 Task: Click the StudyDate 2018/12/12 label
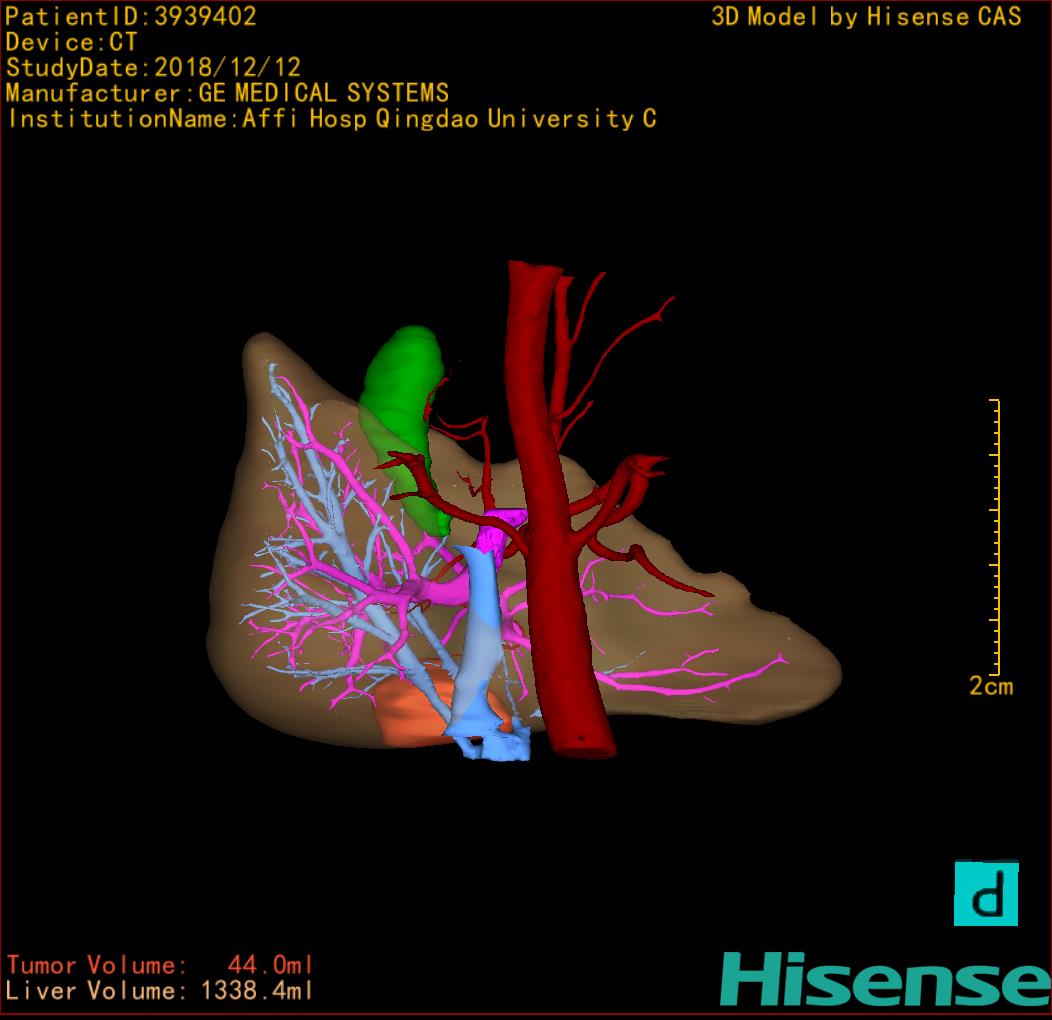(153, 68)
